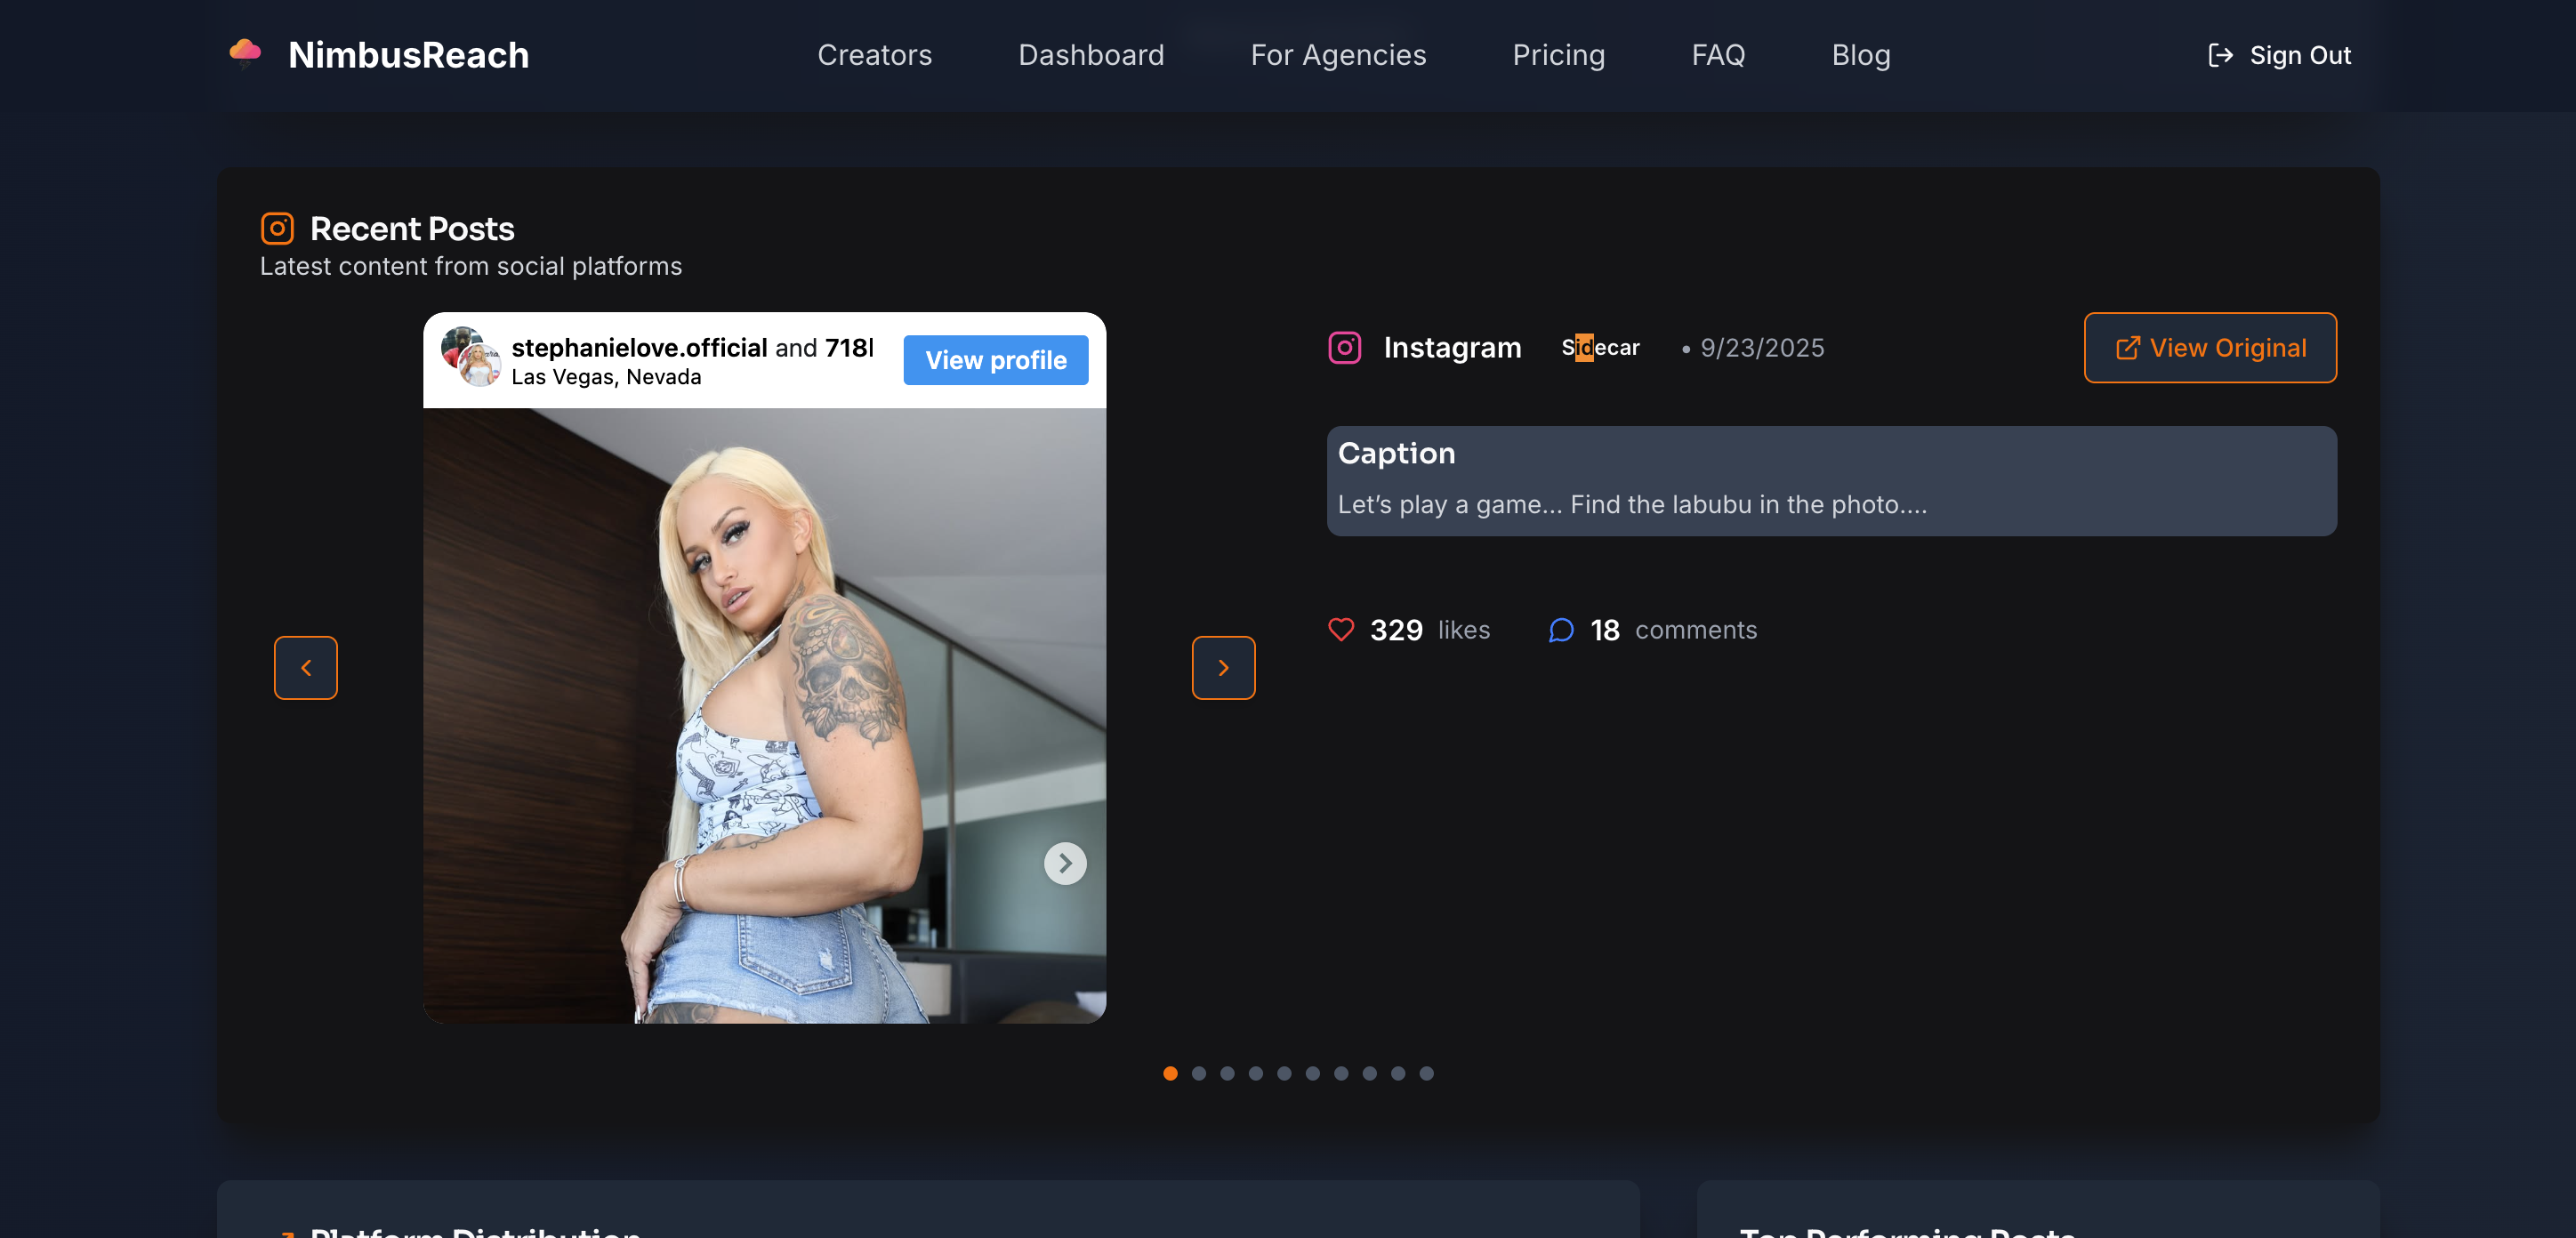
Task: Select the first orange carousel indicator dot
Action: pyautogui.click(x=1170, y=1073)
